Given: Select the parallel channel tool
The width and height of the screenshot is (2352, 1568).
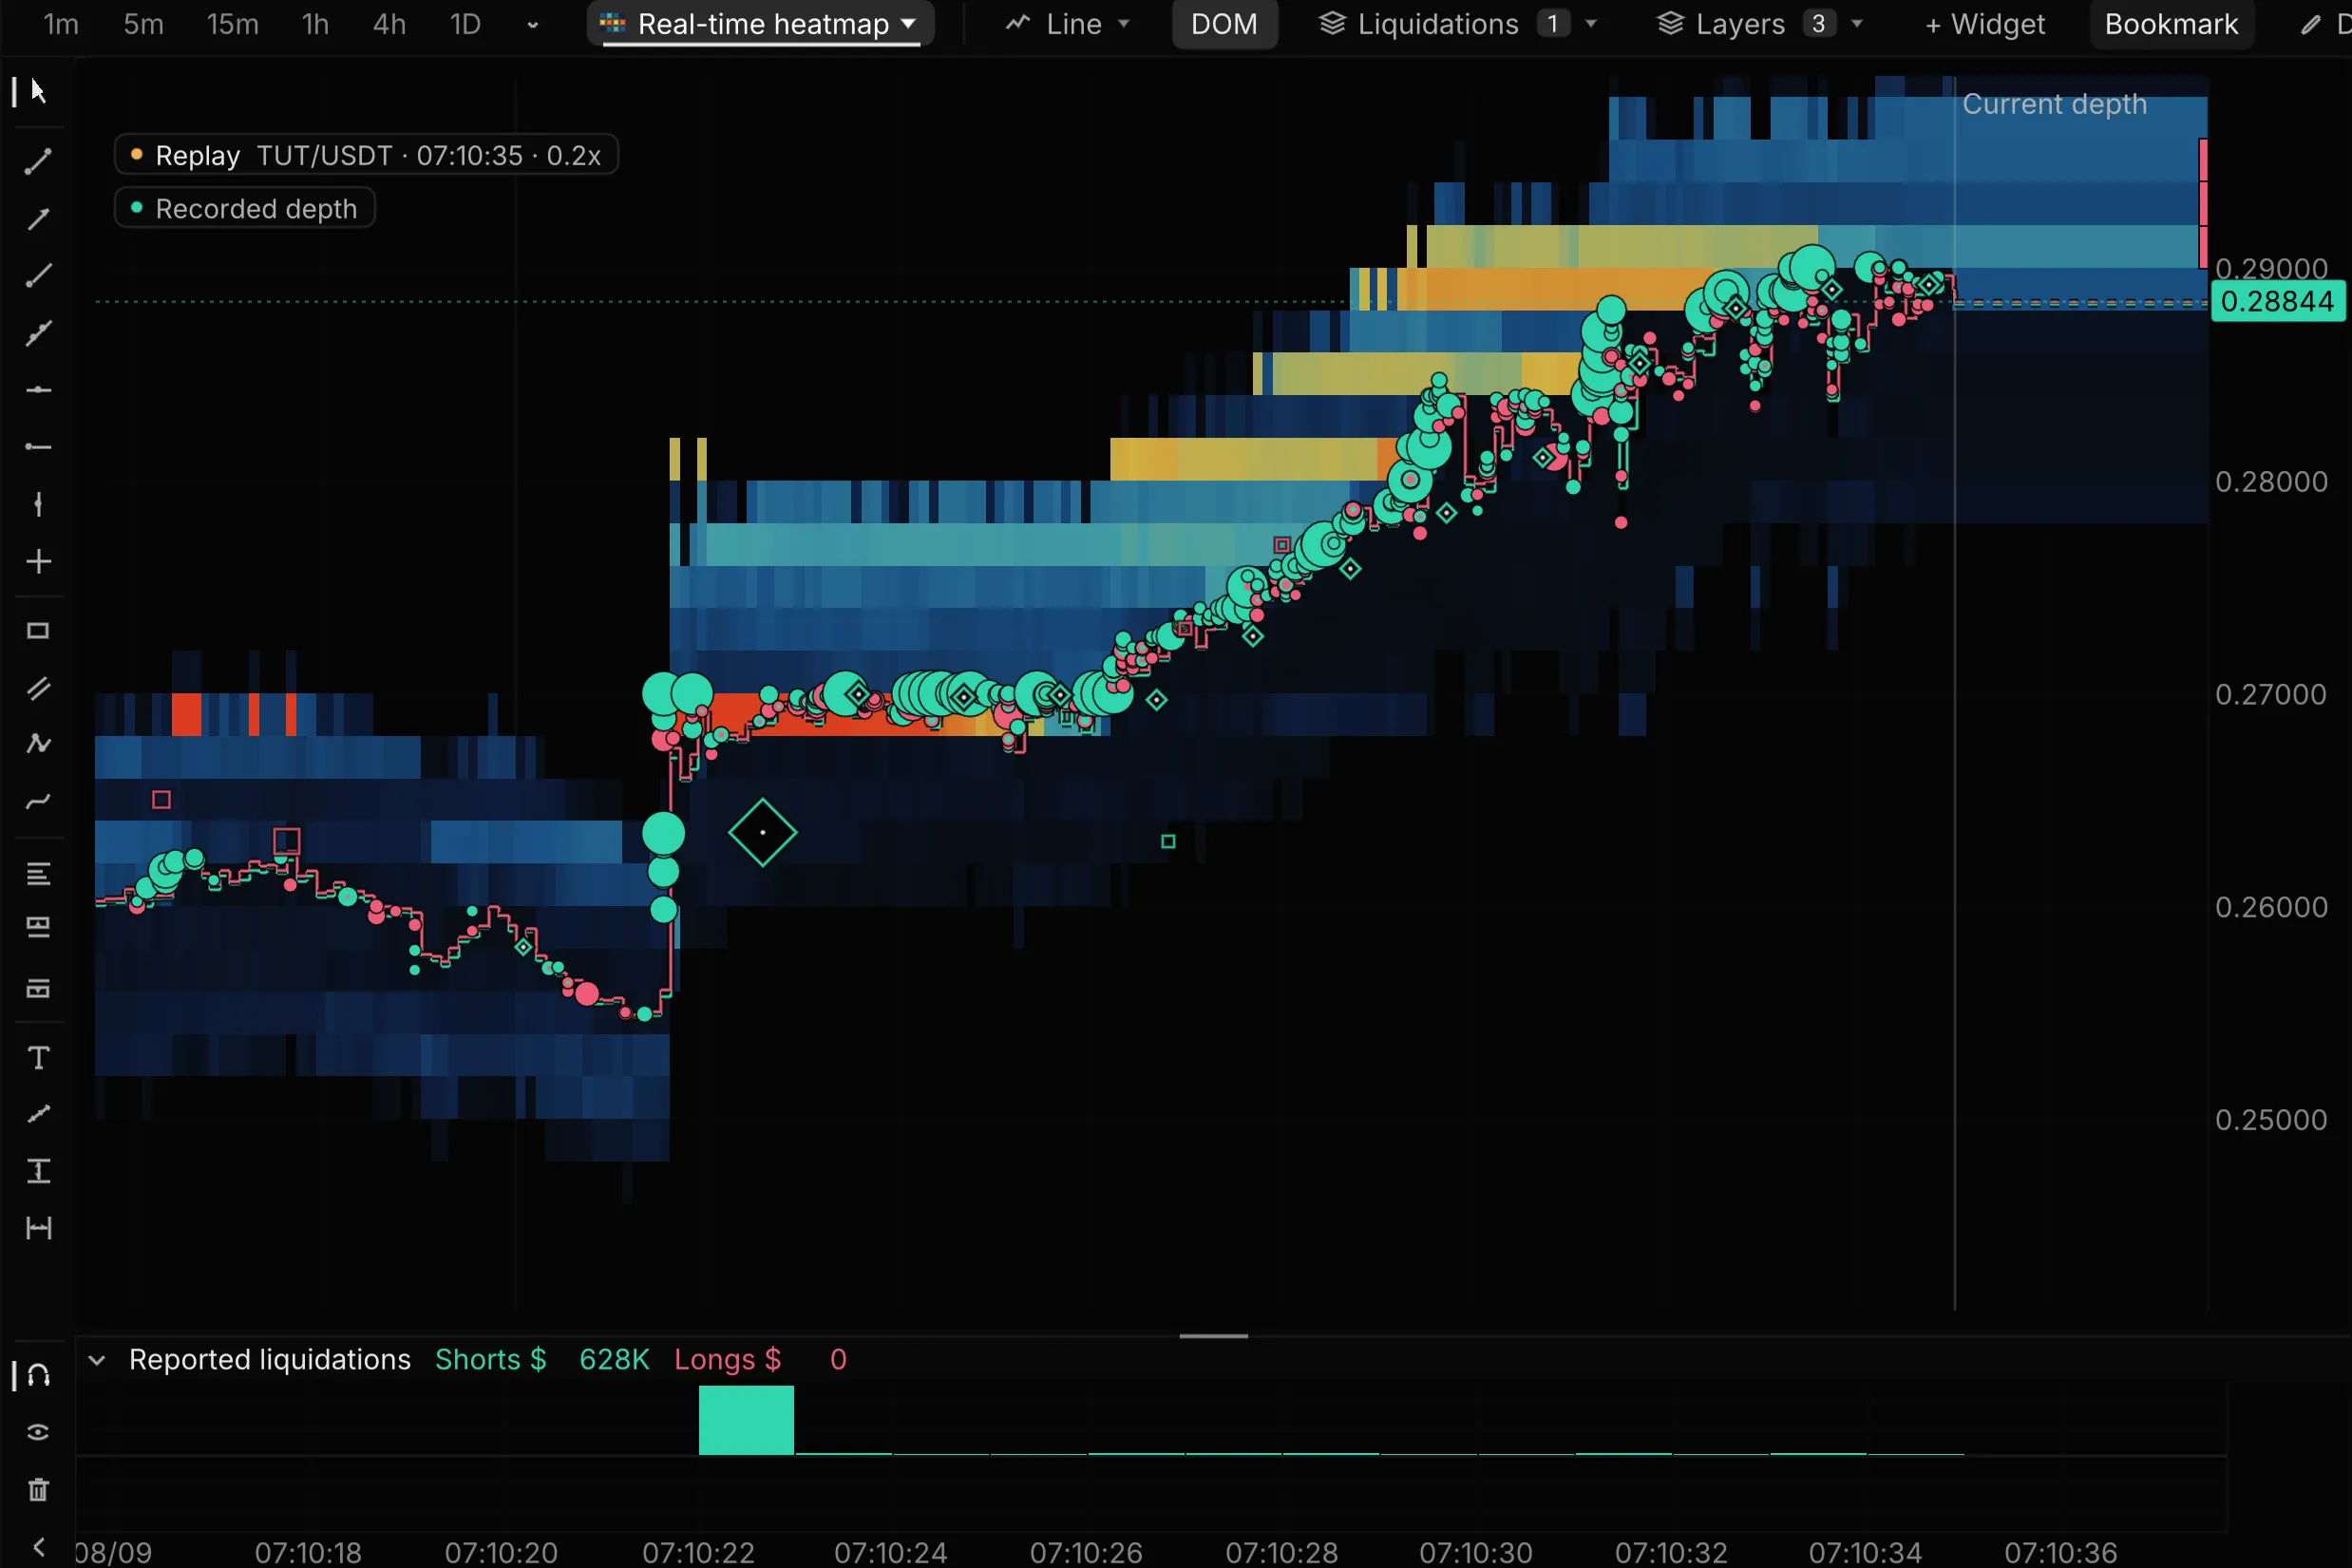Looking at the screenshot, I should click(38, 688).
